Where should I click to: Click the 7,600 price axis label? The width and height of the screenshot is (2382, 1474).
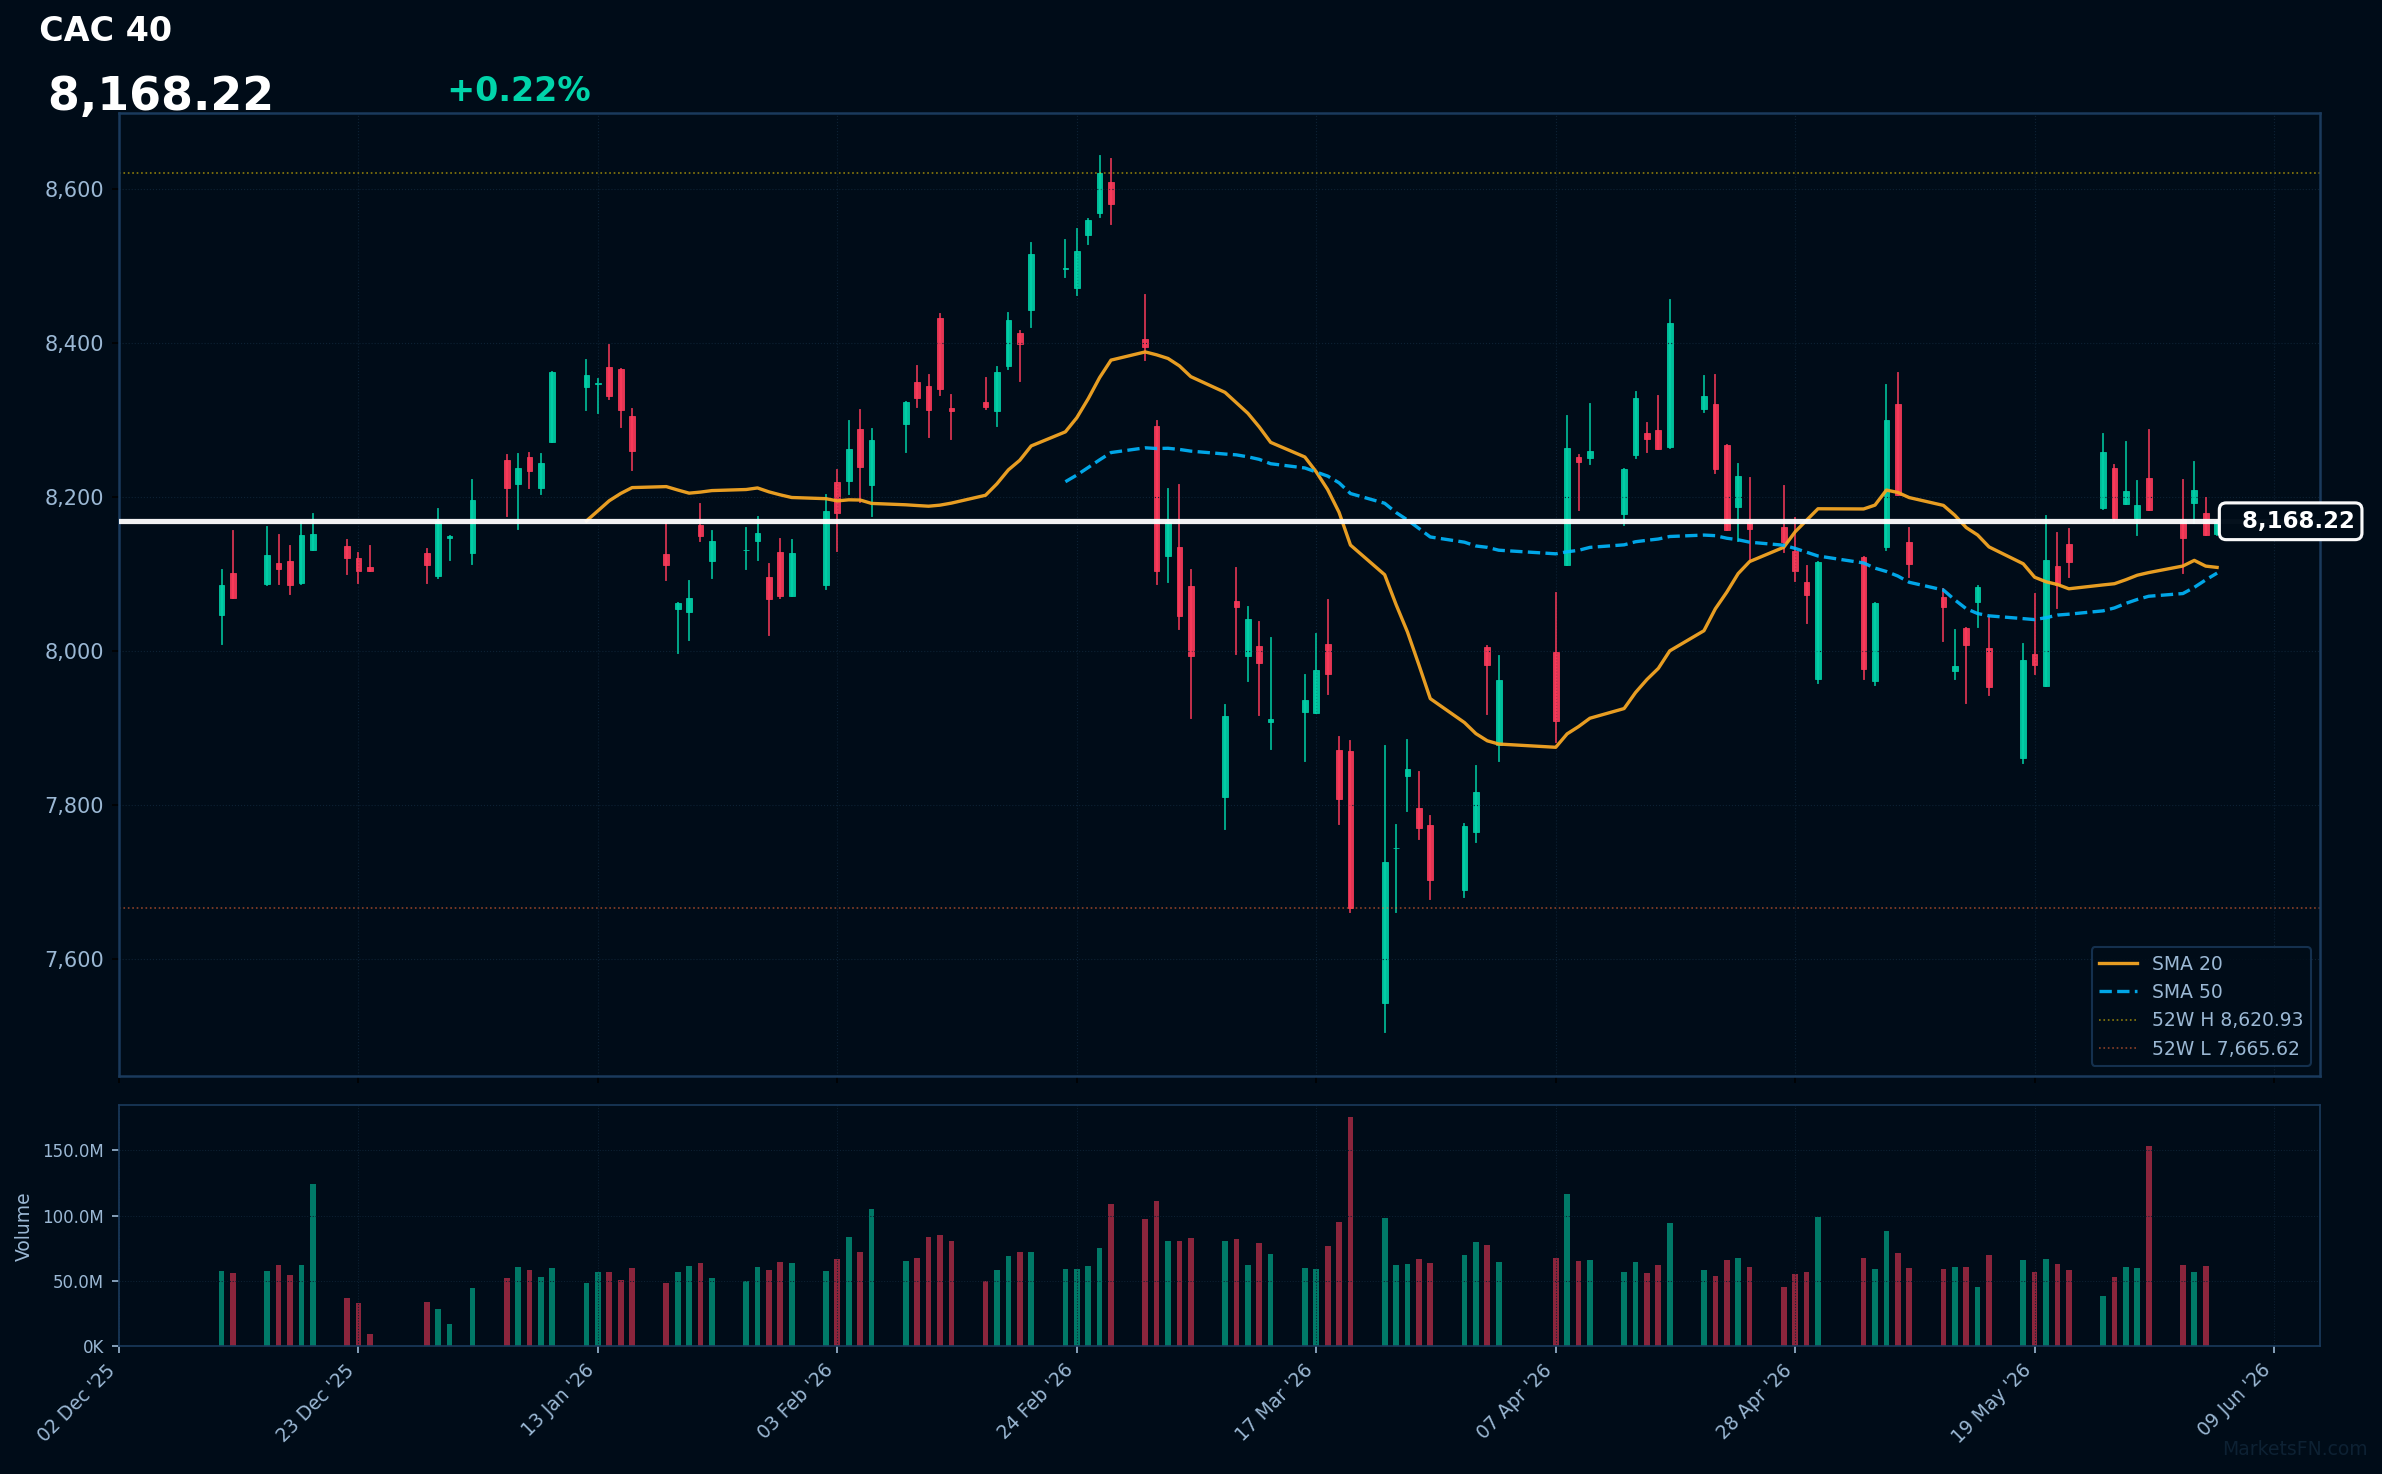(74, 960)
